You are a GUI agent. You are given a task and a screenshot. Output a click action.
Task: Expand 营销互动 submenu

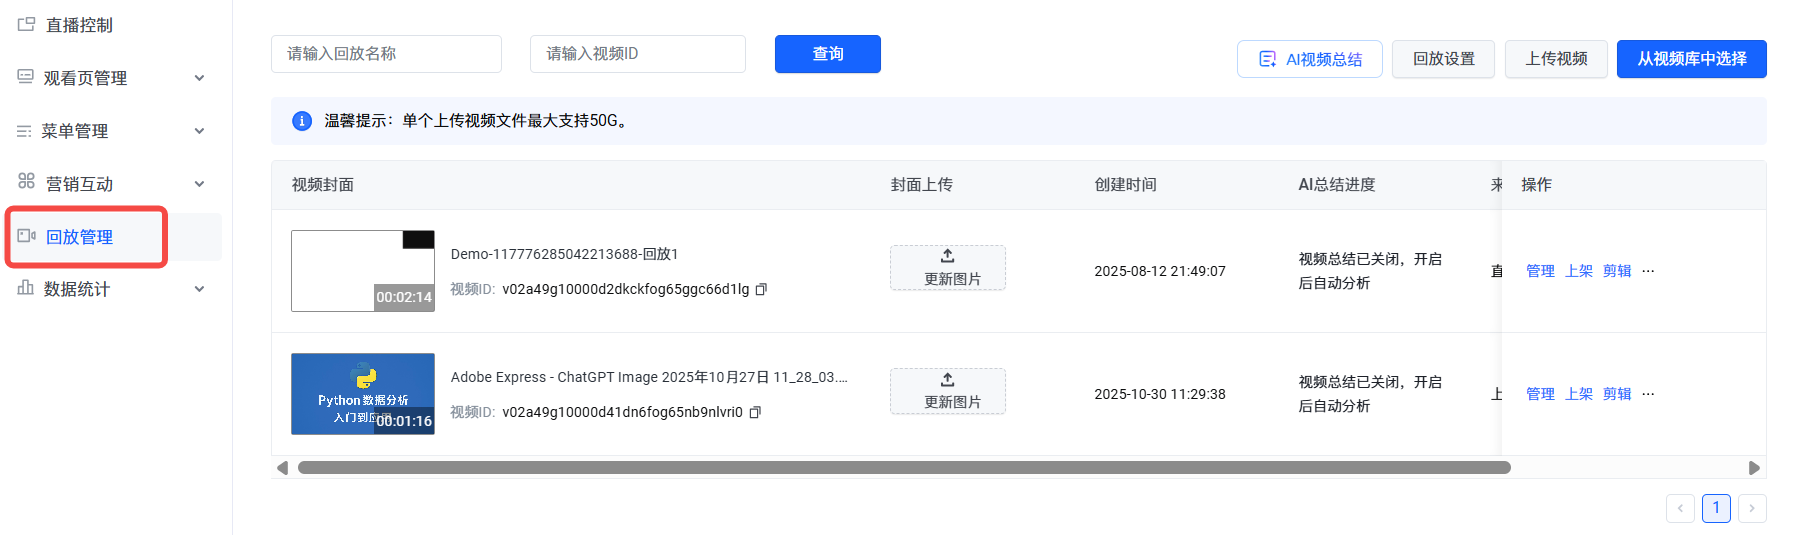199,184
